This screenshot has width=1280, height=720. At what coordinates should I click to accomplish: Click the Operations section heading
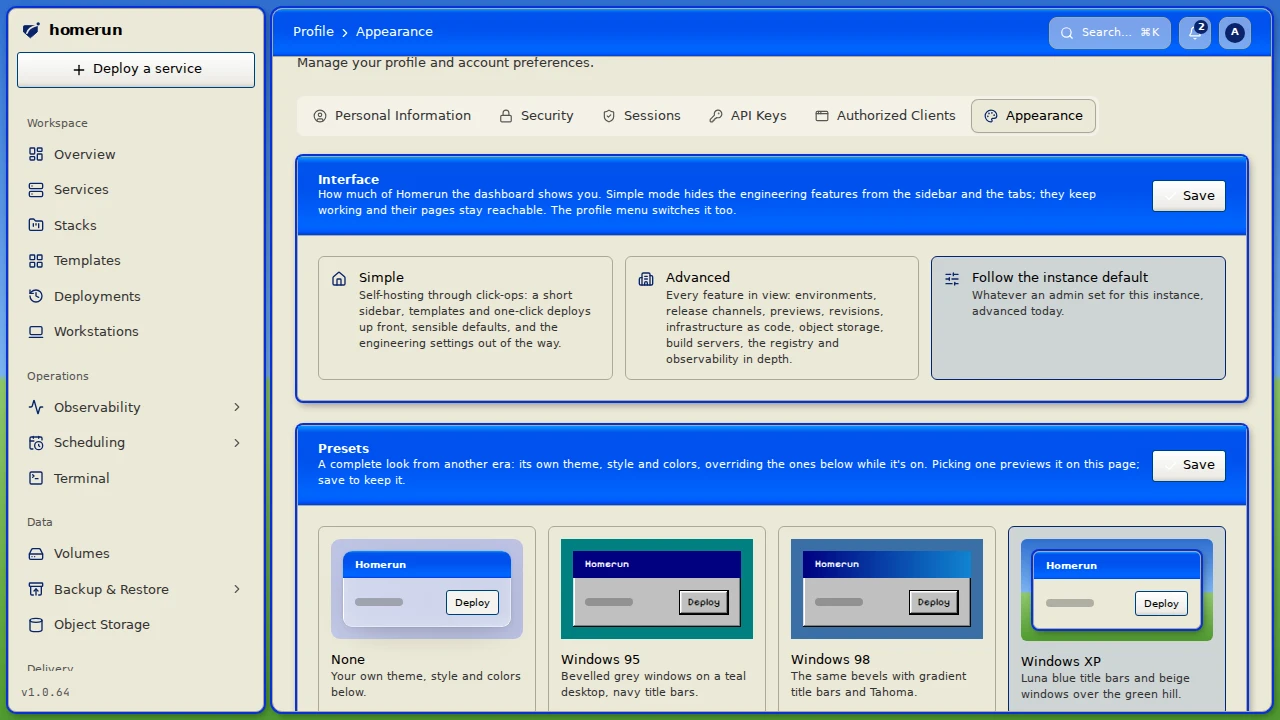coord(58,376)
